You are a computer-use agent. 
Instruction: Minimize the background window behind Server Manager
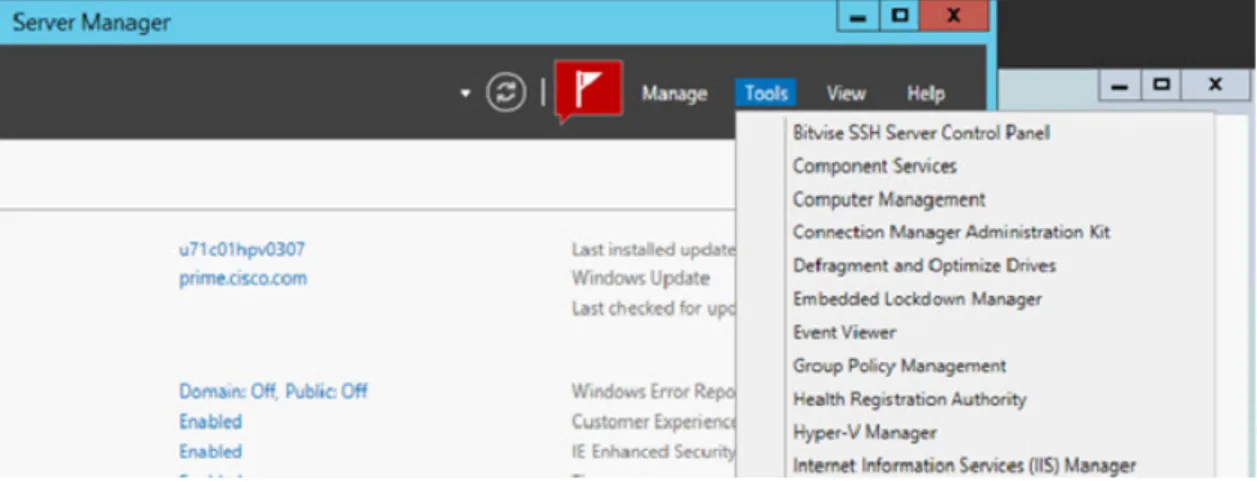click(1119, 86)
